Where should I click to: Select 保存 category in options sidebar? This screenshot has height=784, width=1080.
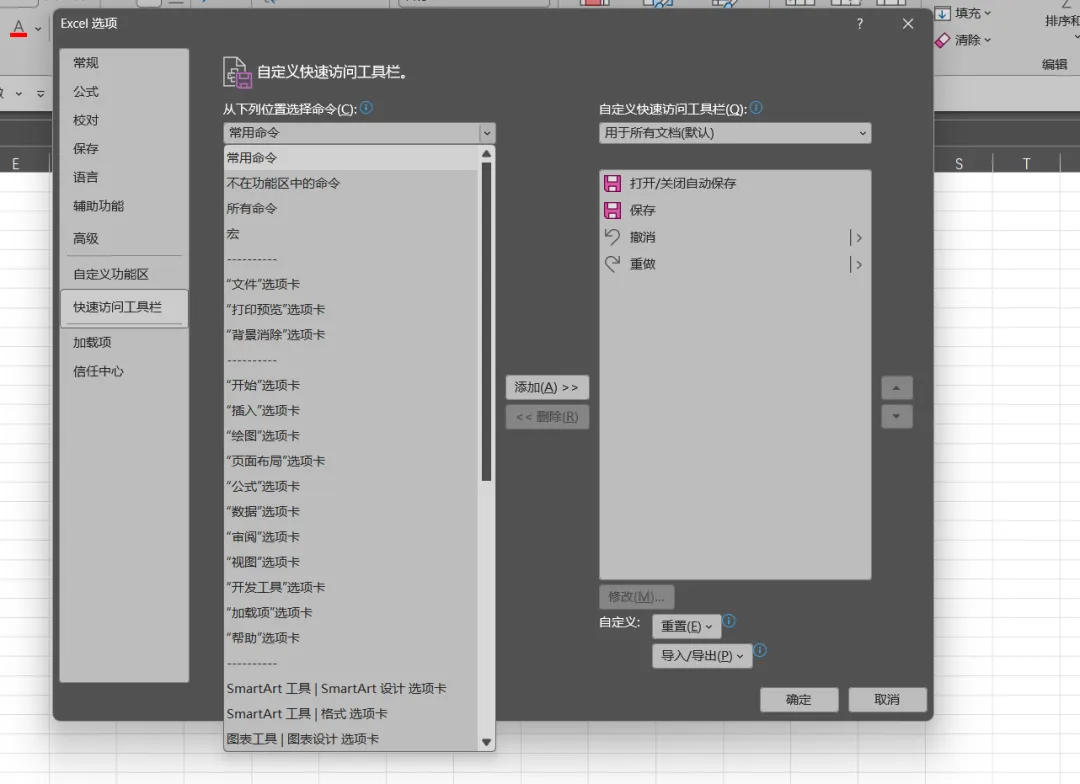point(124,149)
